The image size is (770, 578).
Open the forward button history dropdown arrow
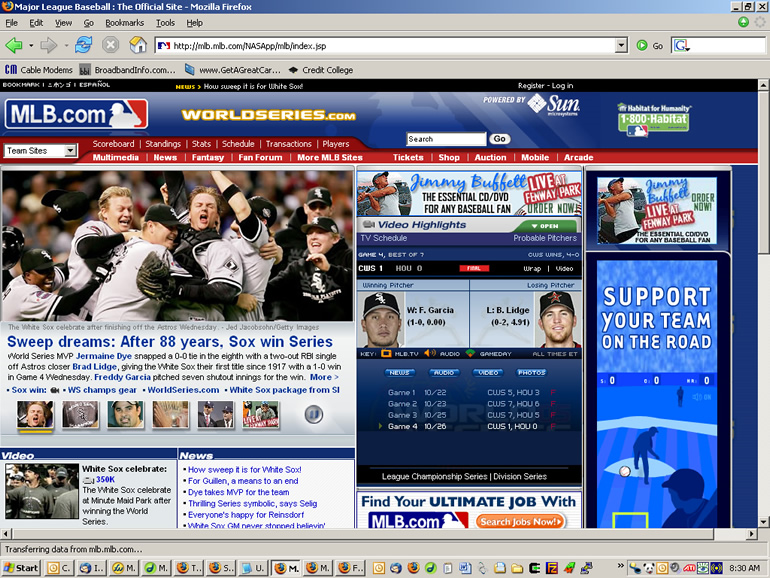coord(66,46)
